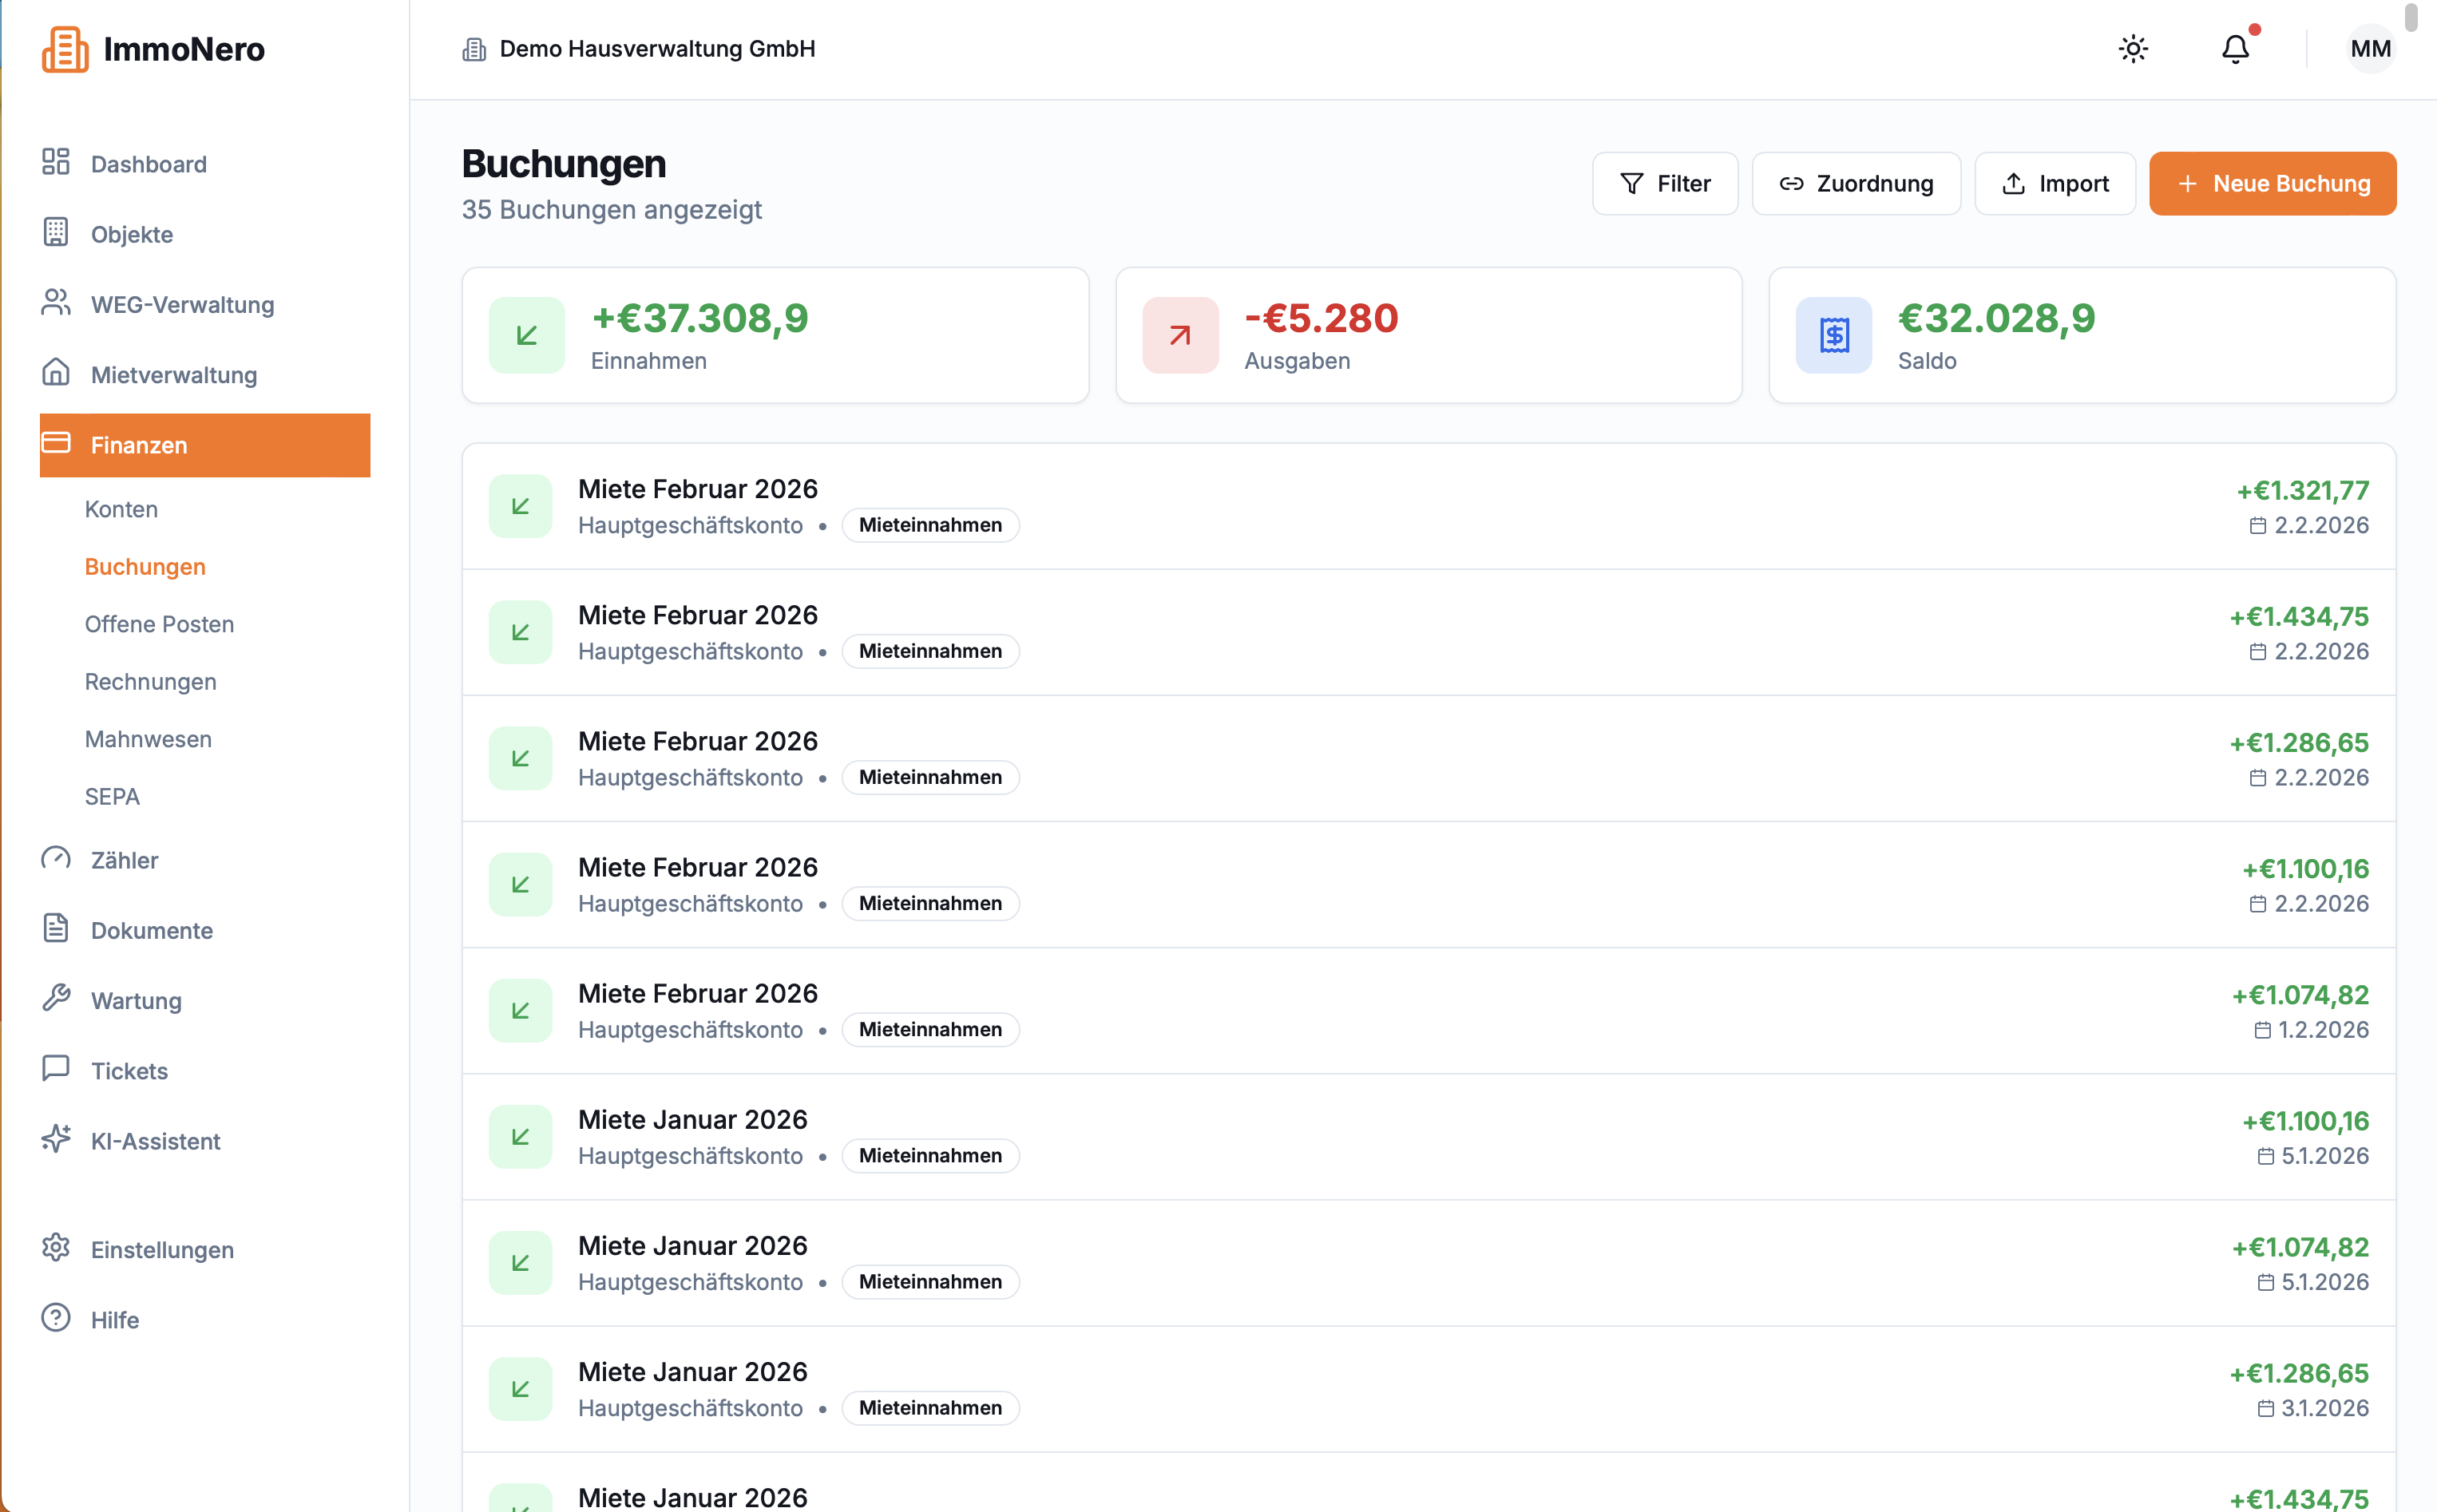The height and width of the screenshot is (1512, 2437).
Task: Click the Wartung wrench icon
Action: tap(56, 998)
